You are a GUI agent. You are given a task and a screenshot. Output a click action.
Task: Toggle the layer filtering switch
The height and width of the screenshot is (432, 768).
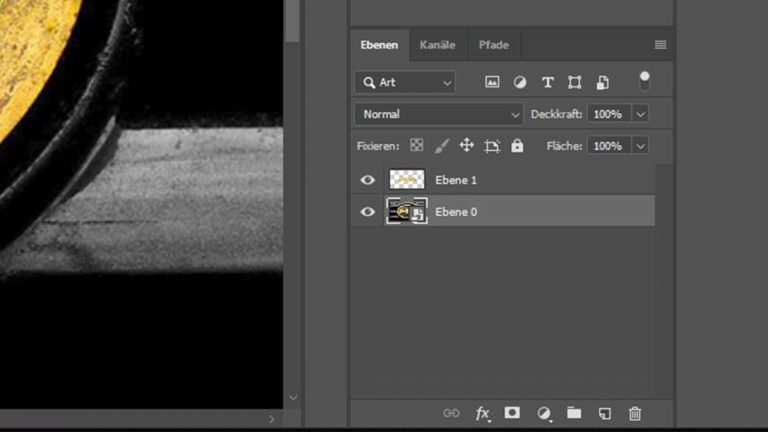[644, 80]
